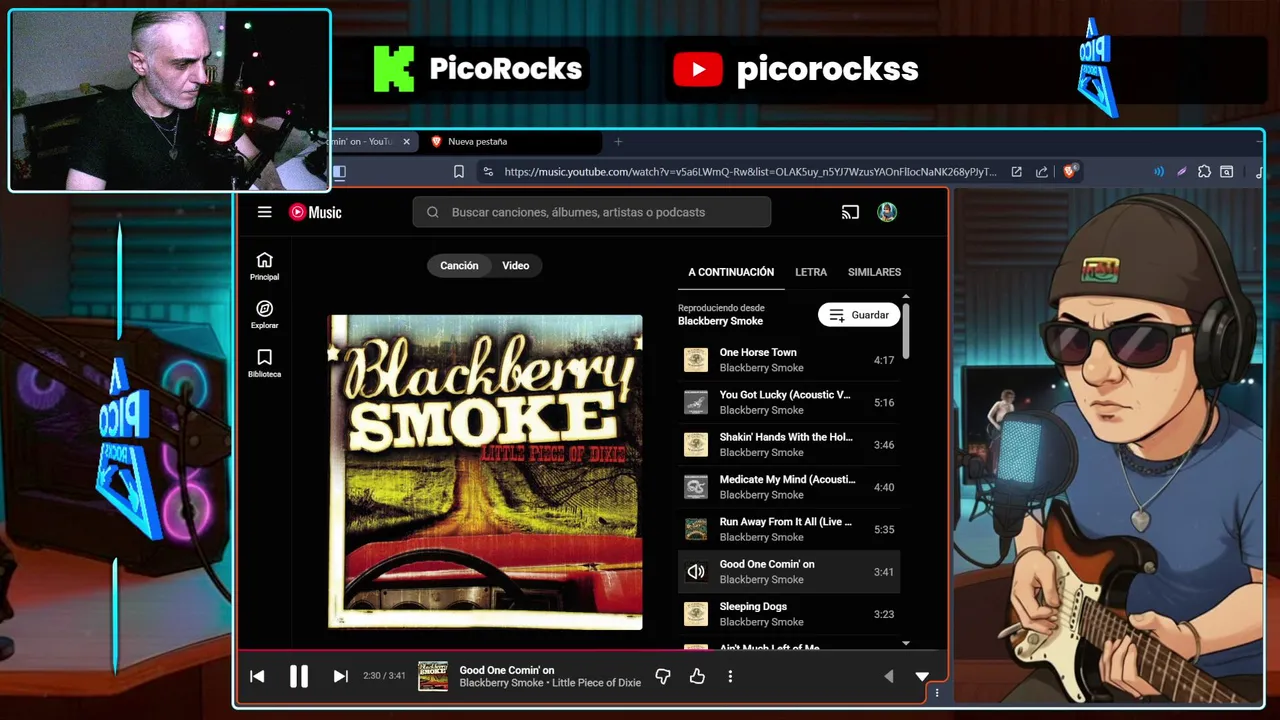Click the player bar album thumbnail
1280x720 pixels.
click(x=433, y=676)
